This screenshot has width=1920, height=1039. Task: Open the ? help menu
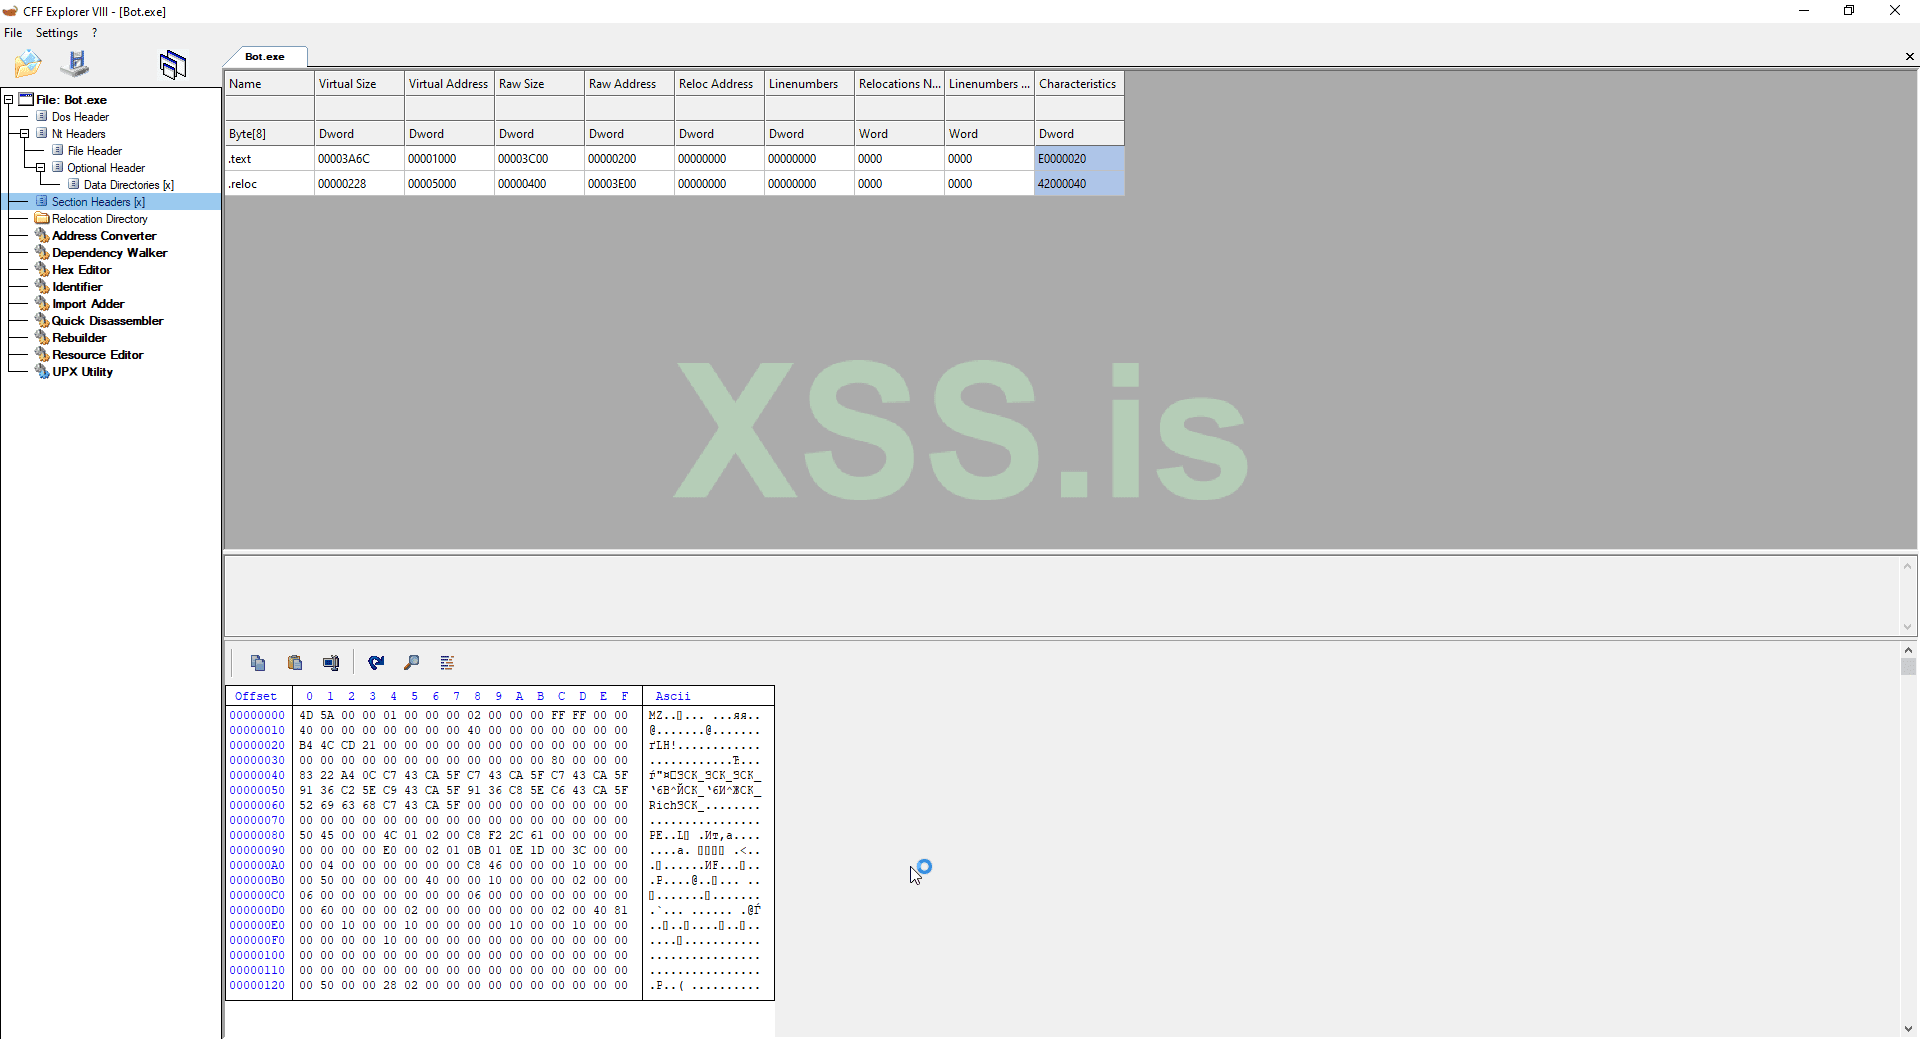click(95, 33)
